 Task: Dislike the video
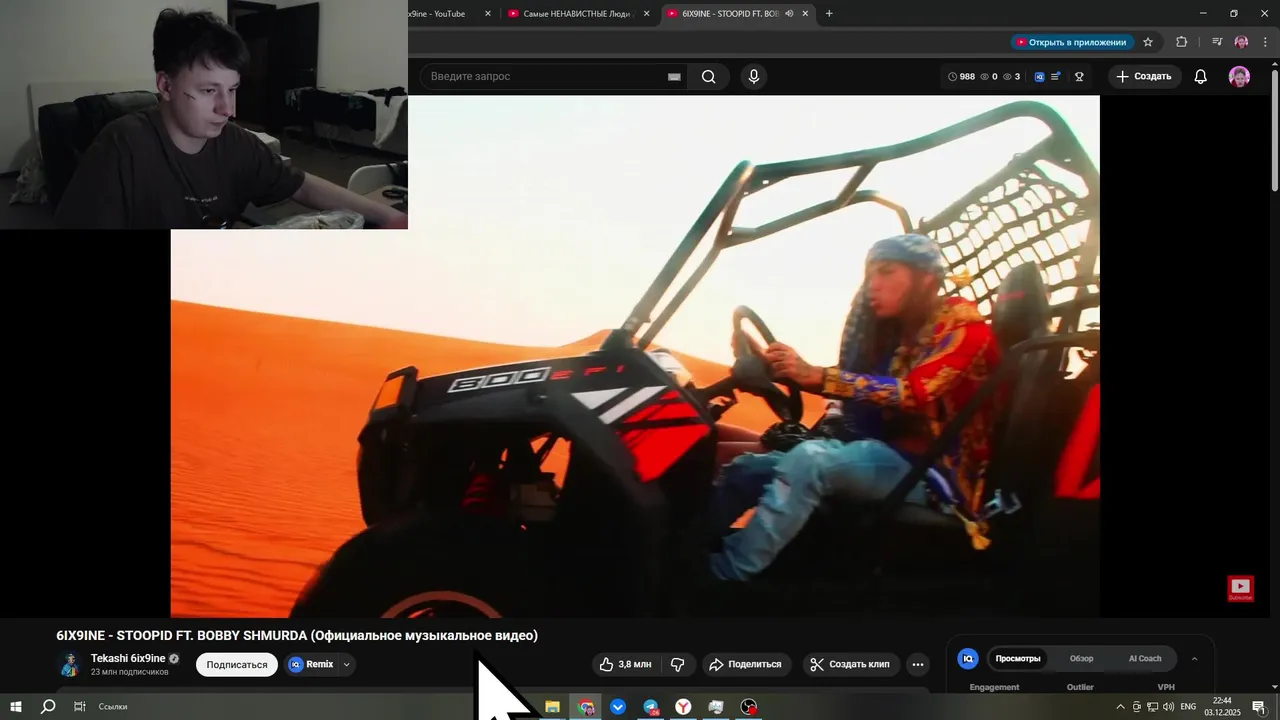coord(677,664)
